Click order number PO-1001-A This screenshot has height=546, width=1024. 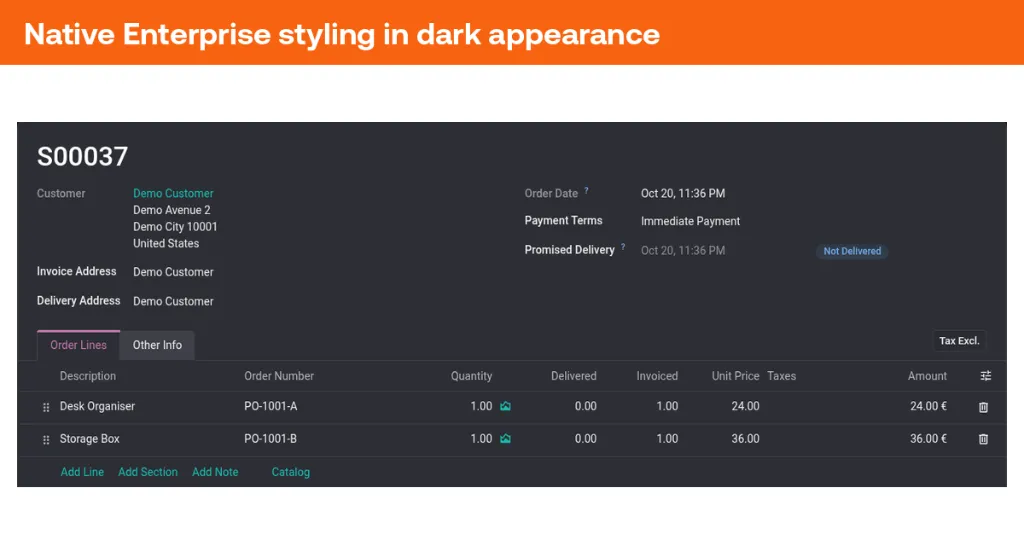click(270, 406)
